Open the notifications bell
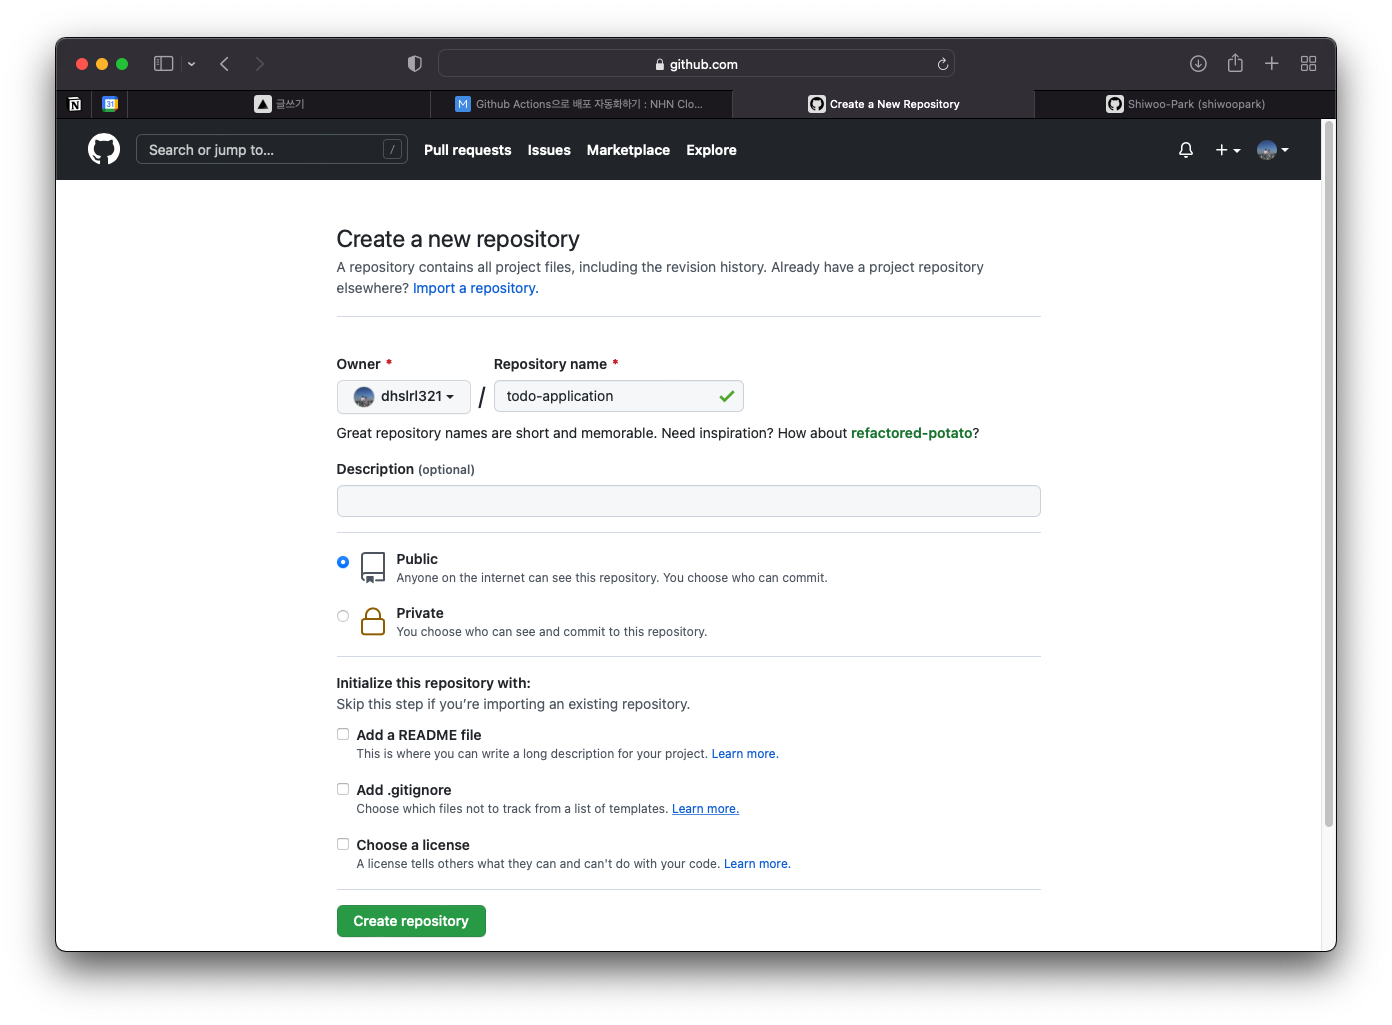The image size is (1392, 1025). point(1186,150)
